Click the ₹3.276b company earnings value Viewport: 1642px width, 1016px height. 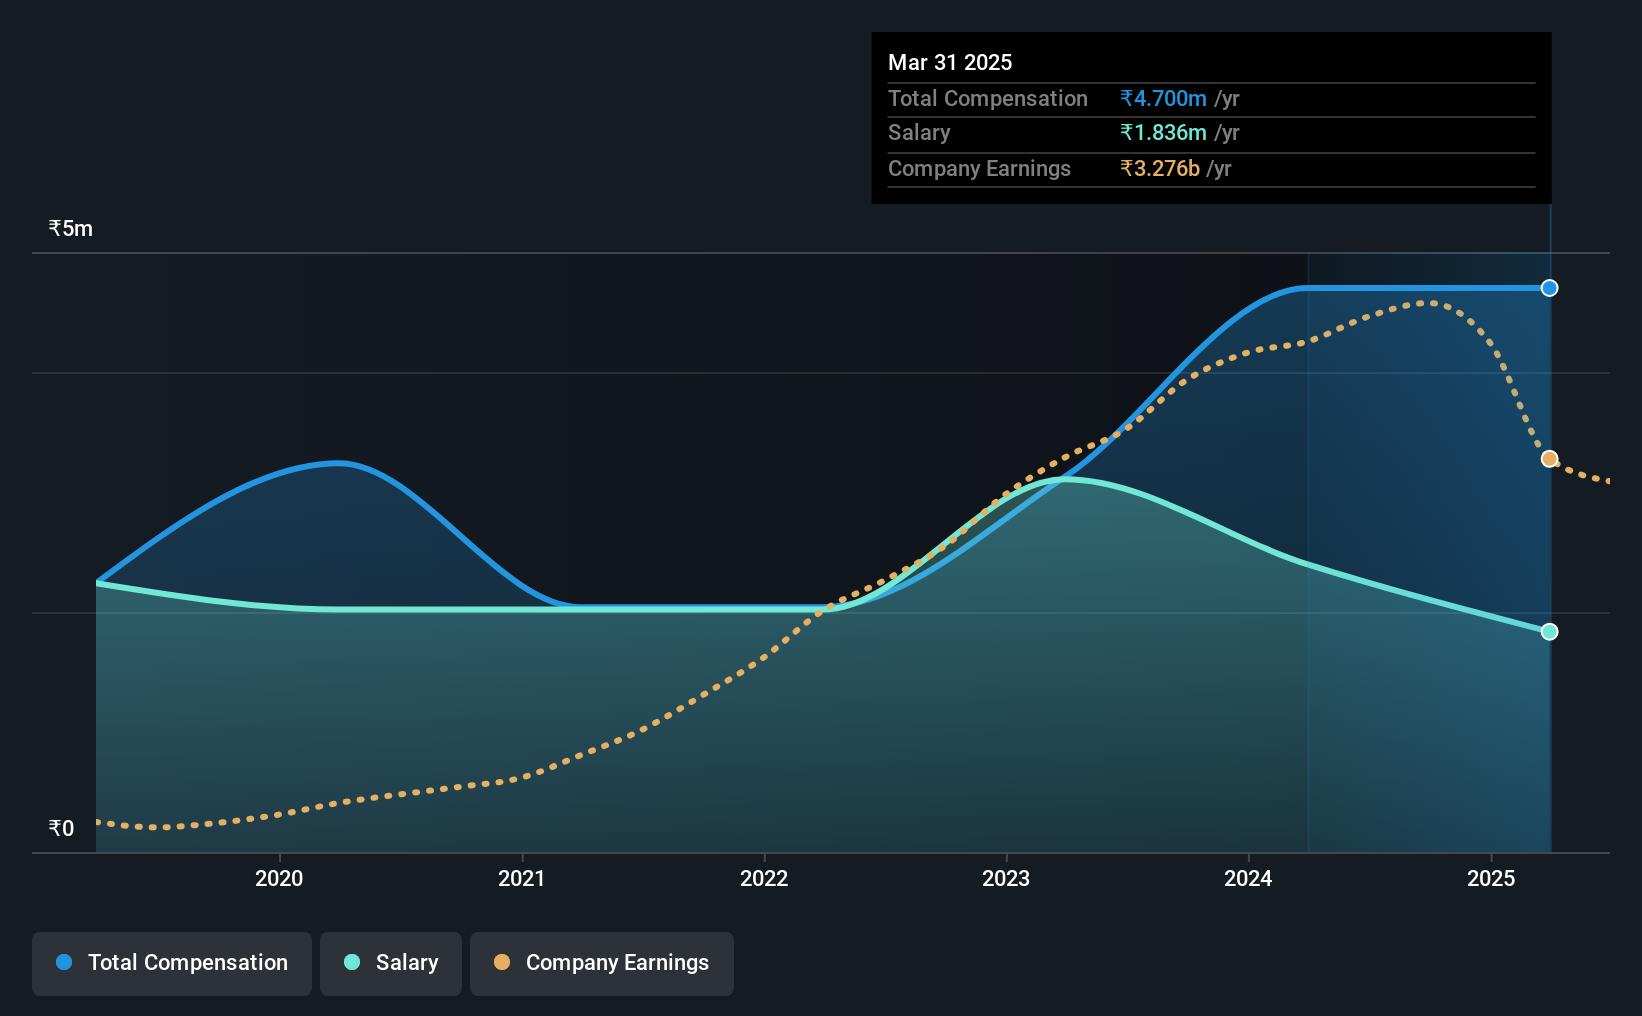[1160, 168]
